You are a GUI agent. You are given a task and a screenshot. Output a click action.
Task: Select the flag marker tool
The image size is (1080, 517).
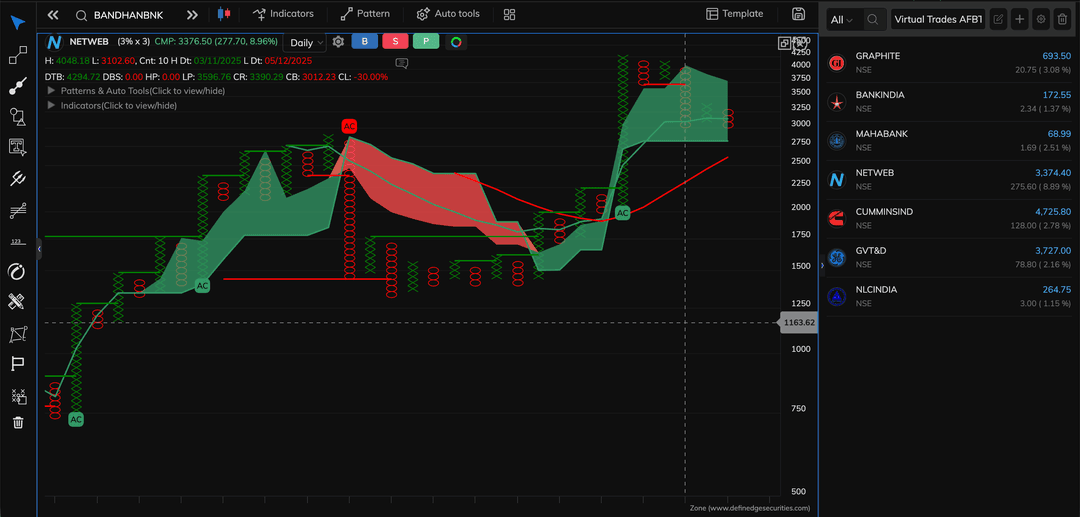pos(17,364)
